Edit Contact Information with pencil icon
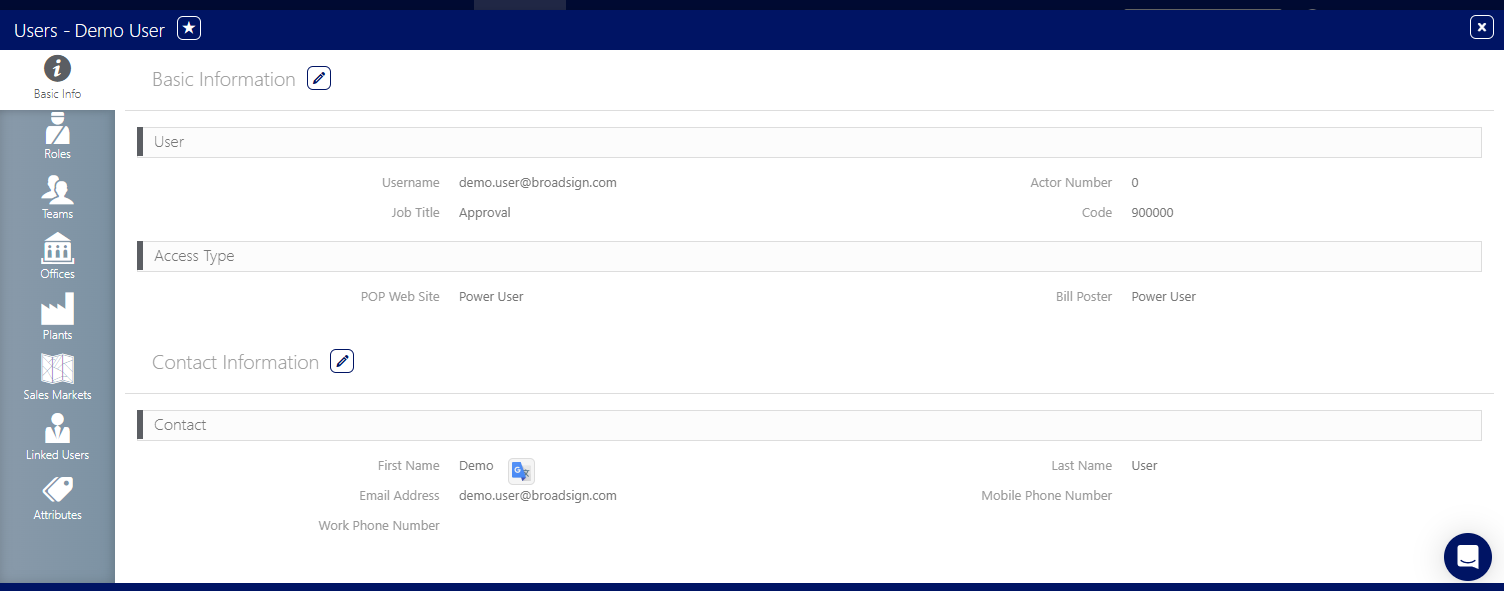The image size is (1504, 591). click(x=343, y=361)
